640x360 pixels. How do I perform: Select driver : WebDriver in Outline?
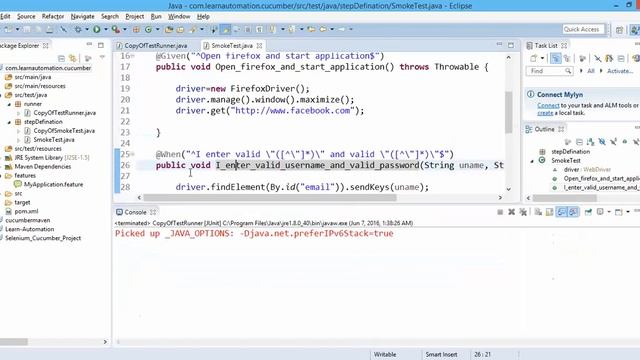point(587,170)
